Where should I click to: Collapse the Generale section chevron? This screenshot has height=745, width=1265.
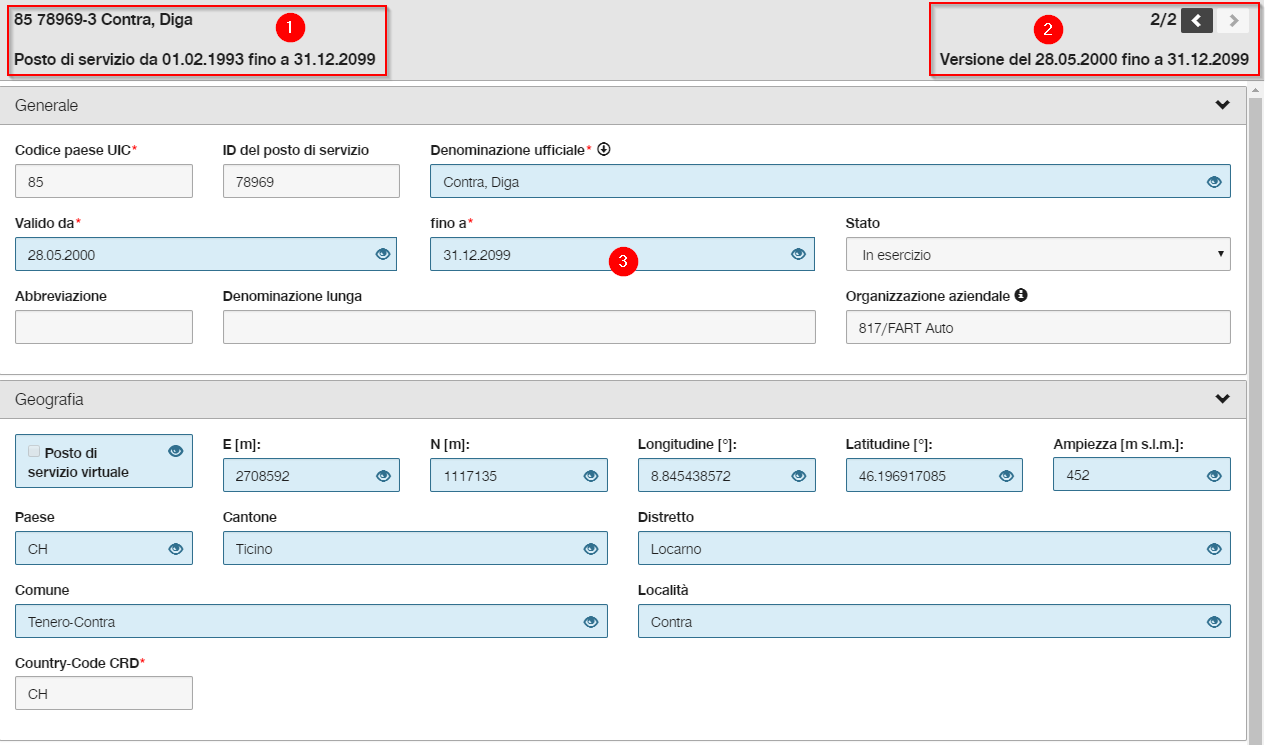coord(1222,105)
